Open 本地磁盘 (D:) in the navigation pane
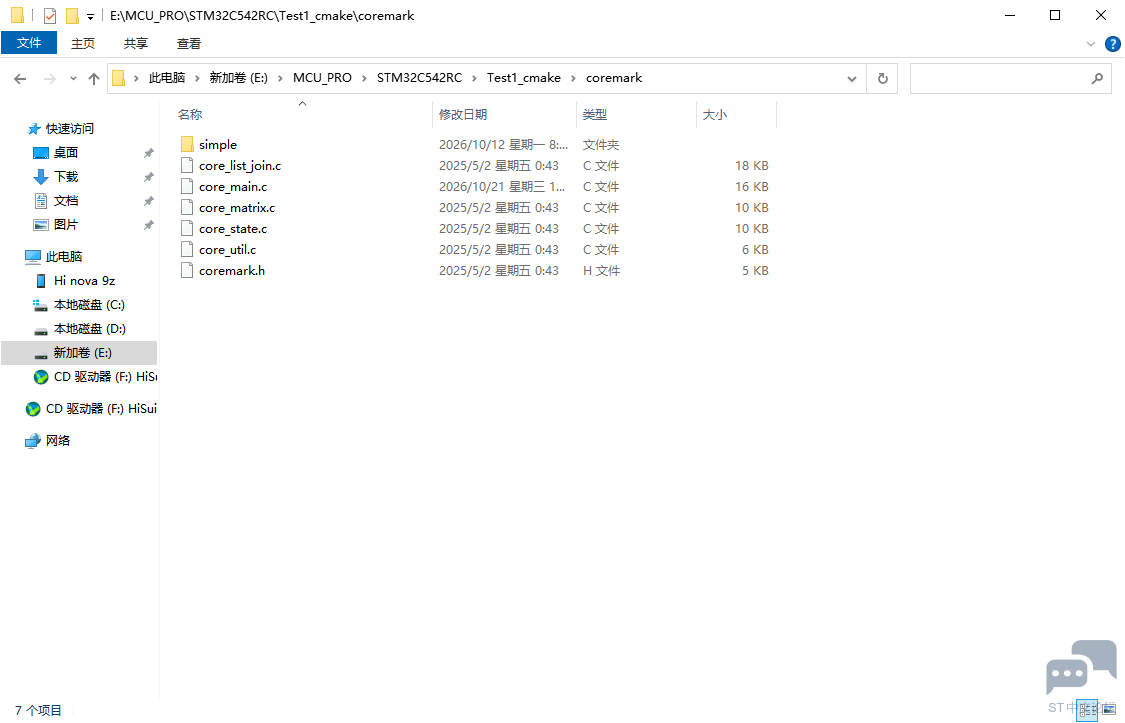Image resolution: width=1125 pixels, height=723 pixels. pyautogui.click(x=90, y=329)
